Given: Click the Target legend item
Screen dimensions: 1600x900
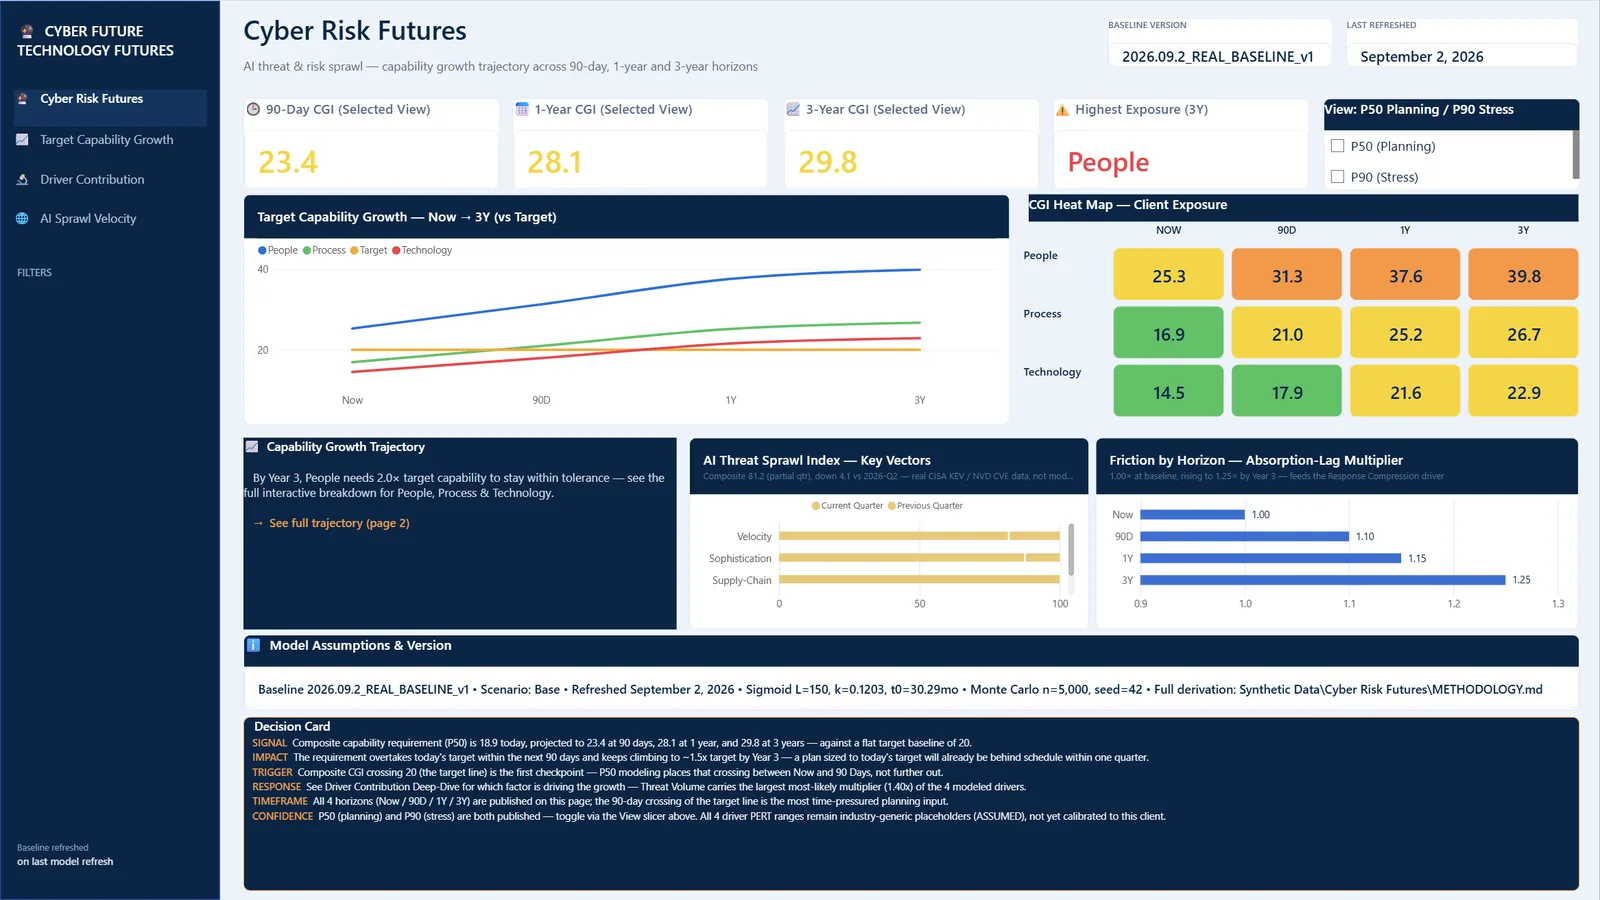Looking at the screenshot, I should point(368,251).
